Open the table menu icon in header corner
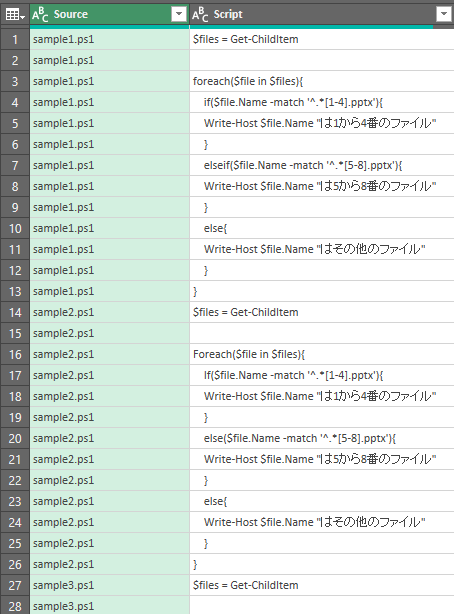 pyautogui.click(x=15, y=15)
